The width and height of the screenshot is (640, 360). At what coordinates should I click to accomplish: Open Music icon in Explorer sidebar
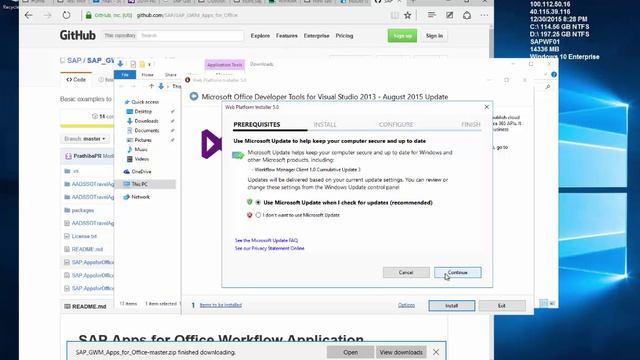[x=129, y=149]
